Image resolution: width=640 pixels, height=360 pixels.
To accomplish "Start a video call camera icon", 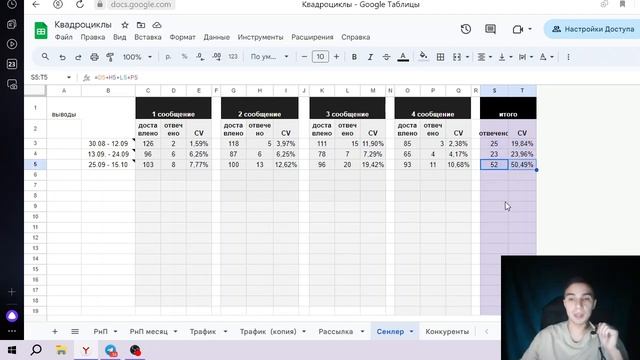I will point(518,29).
